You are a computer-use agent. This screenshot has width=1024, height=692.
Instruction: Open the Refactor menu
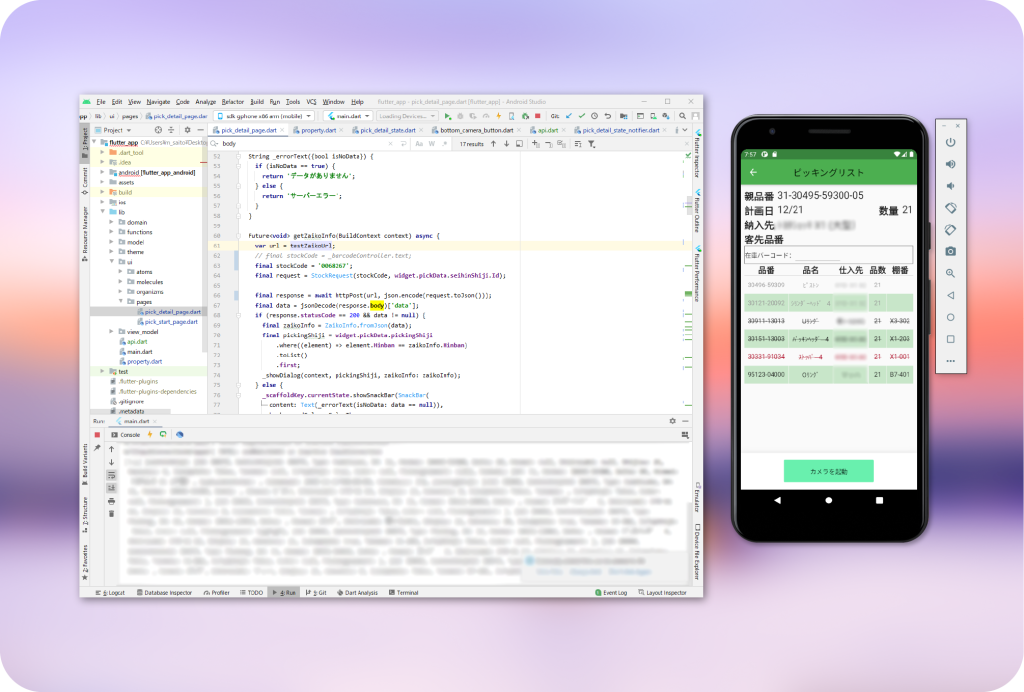pyautogui.click(x=232, y=102)
